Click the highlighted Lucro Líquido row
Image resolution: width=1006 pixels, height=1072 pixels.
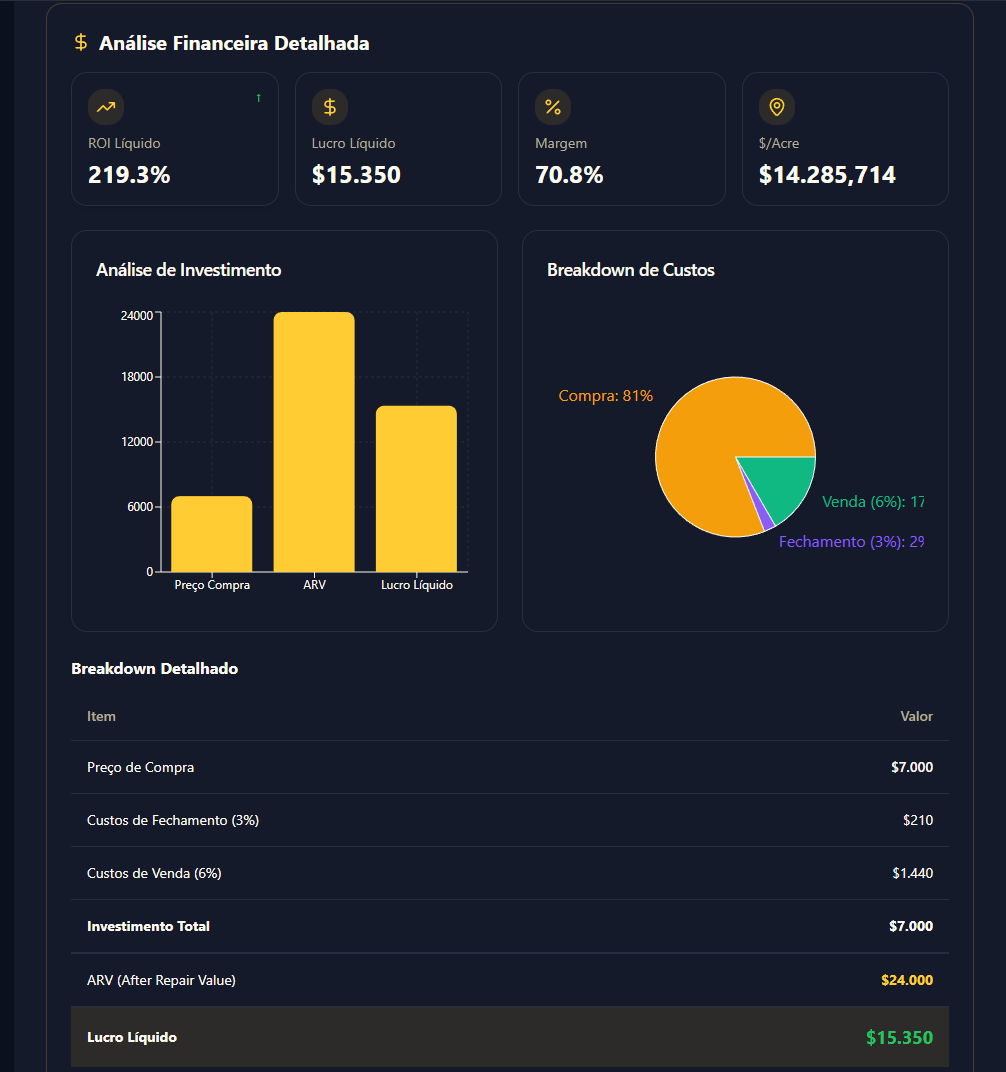[x=500, y=1037]
